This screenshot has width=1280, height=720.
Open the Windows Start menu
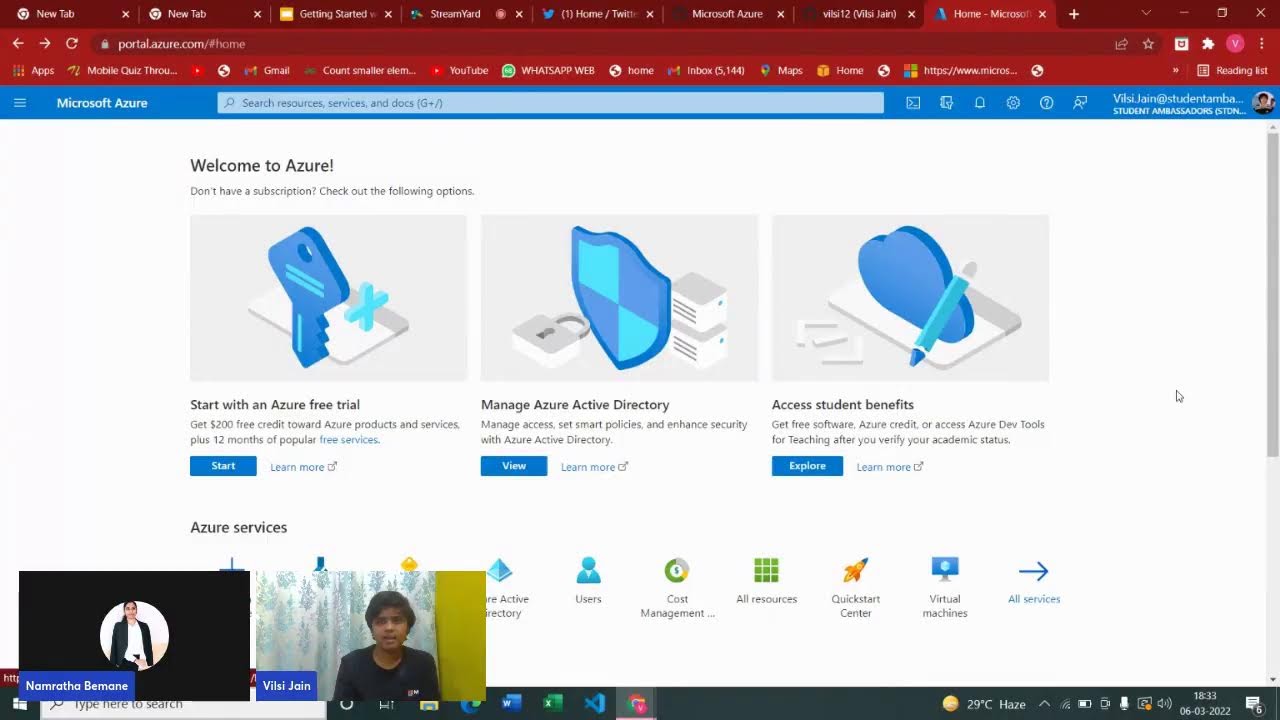(20, 704)
